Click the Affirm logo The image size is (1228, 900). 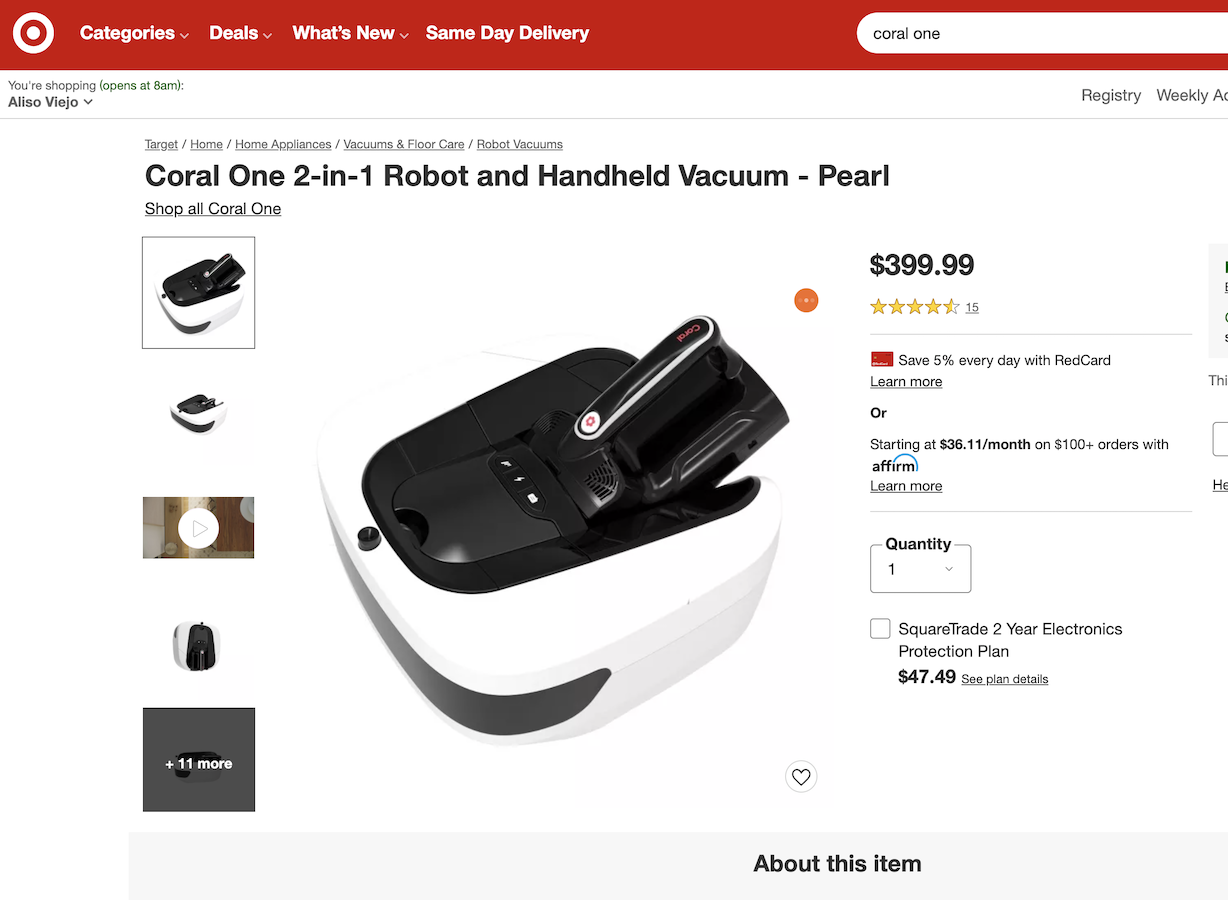pyautogui.click(x=895, y=465)
